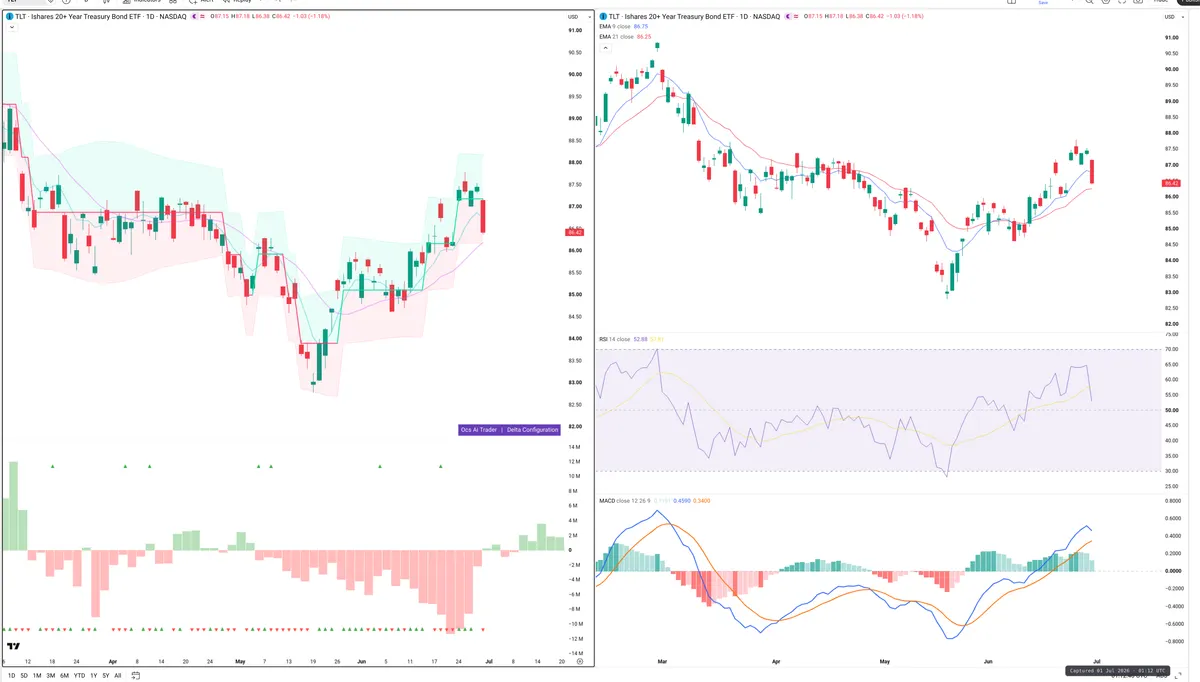Select the 1M time range button
Image resolution: width=1200 pixels, height=682 pixels.
[x=37, y=675]
